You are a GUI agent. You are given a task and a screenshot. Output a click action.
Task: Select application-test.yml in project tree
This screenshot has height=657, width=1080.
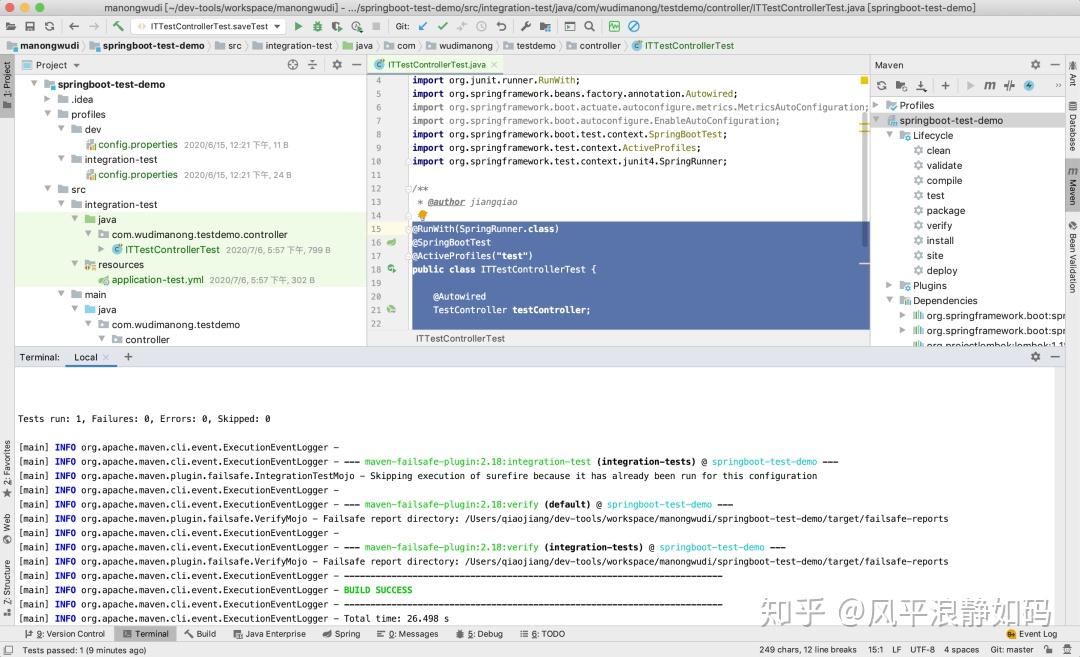tap(157, 280)
